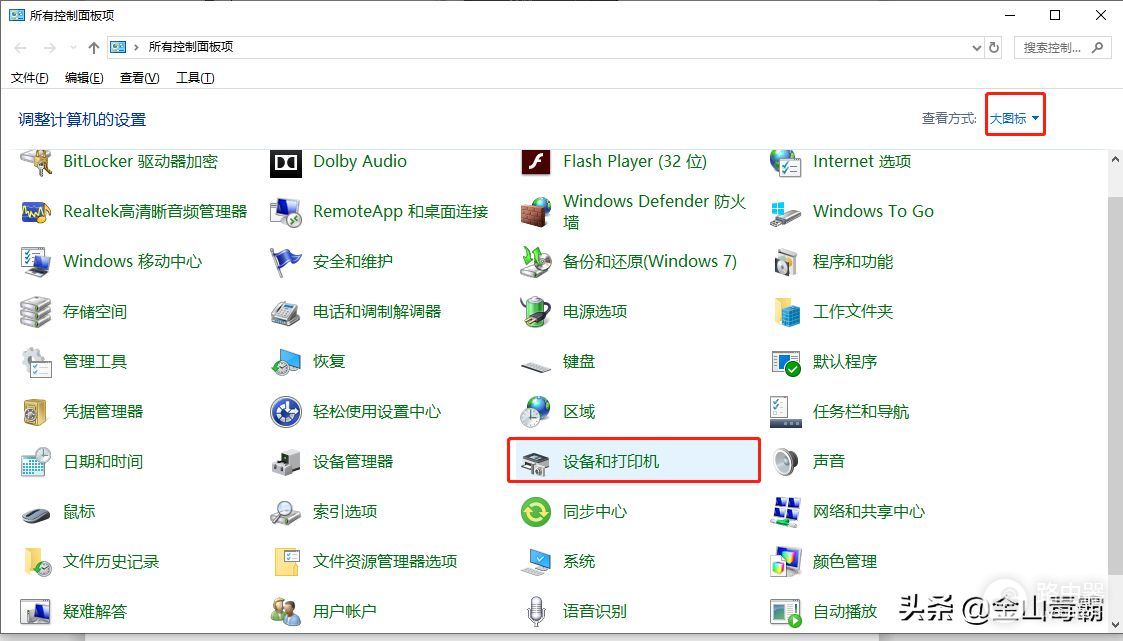Click the refresh button beside address bar
Viewport: 1123px width, 641px height.
coord(994,48)
